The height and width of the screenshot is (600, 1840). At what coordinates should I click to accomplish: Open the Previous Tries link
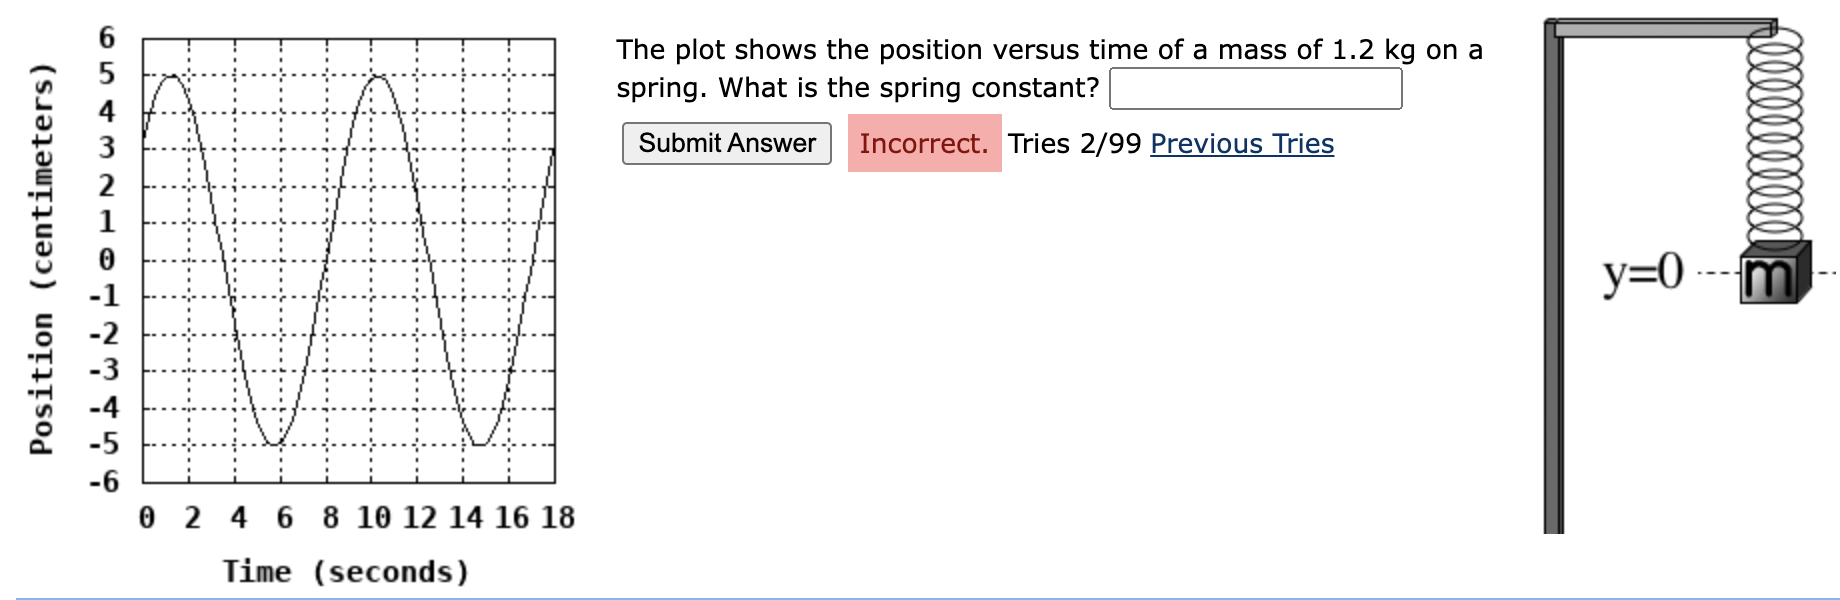pyautogui.click(x=1241, y=144)
